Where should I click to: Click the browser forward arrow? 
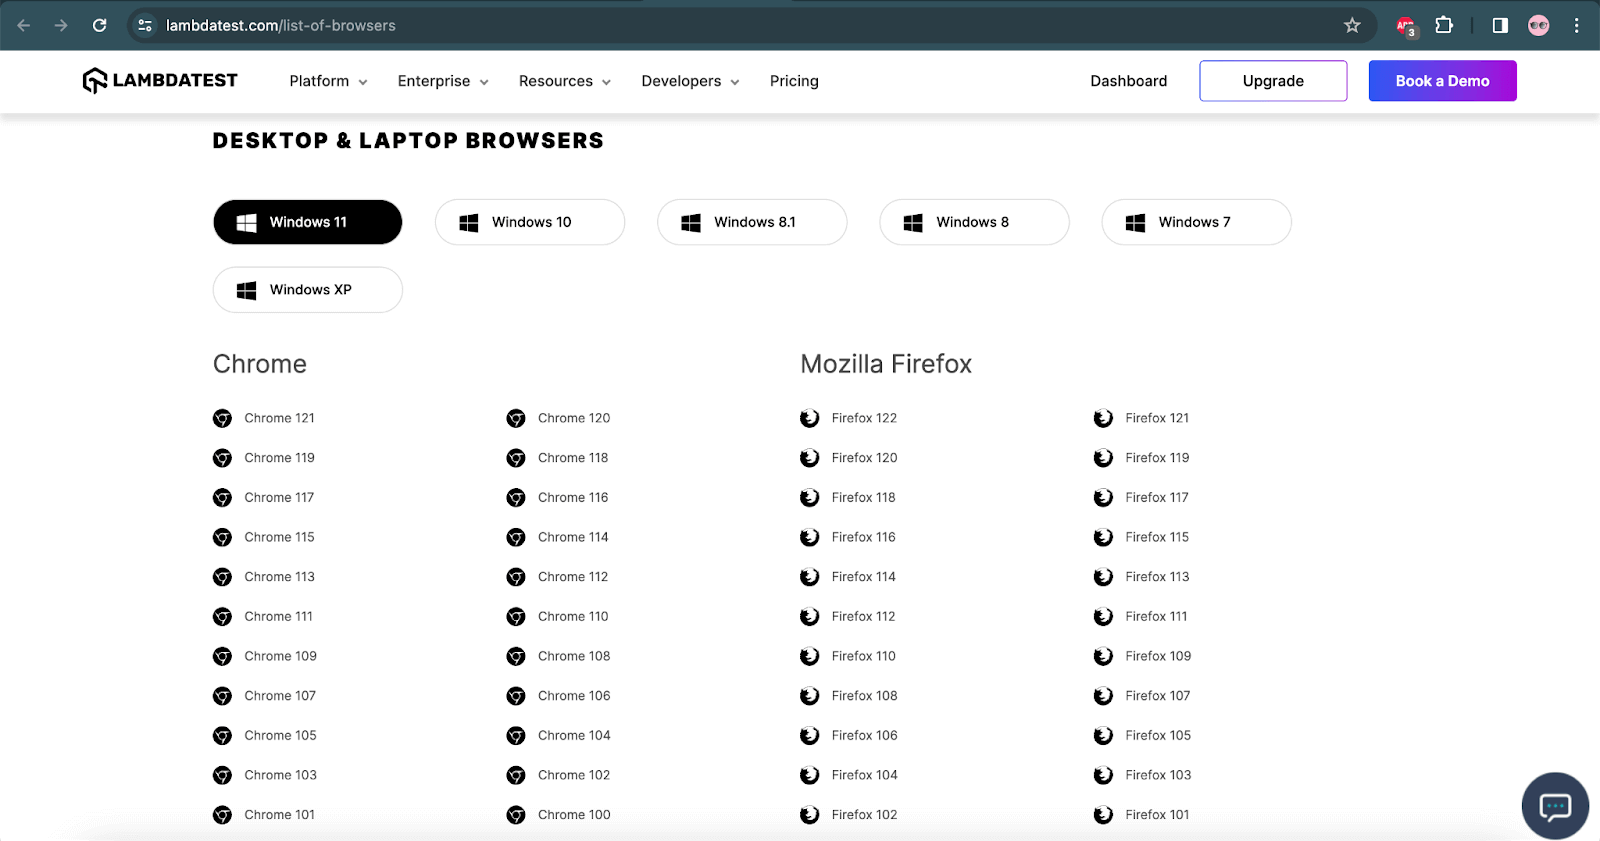pyautogui.click(x=61, y=25)
